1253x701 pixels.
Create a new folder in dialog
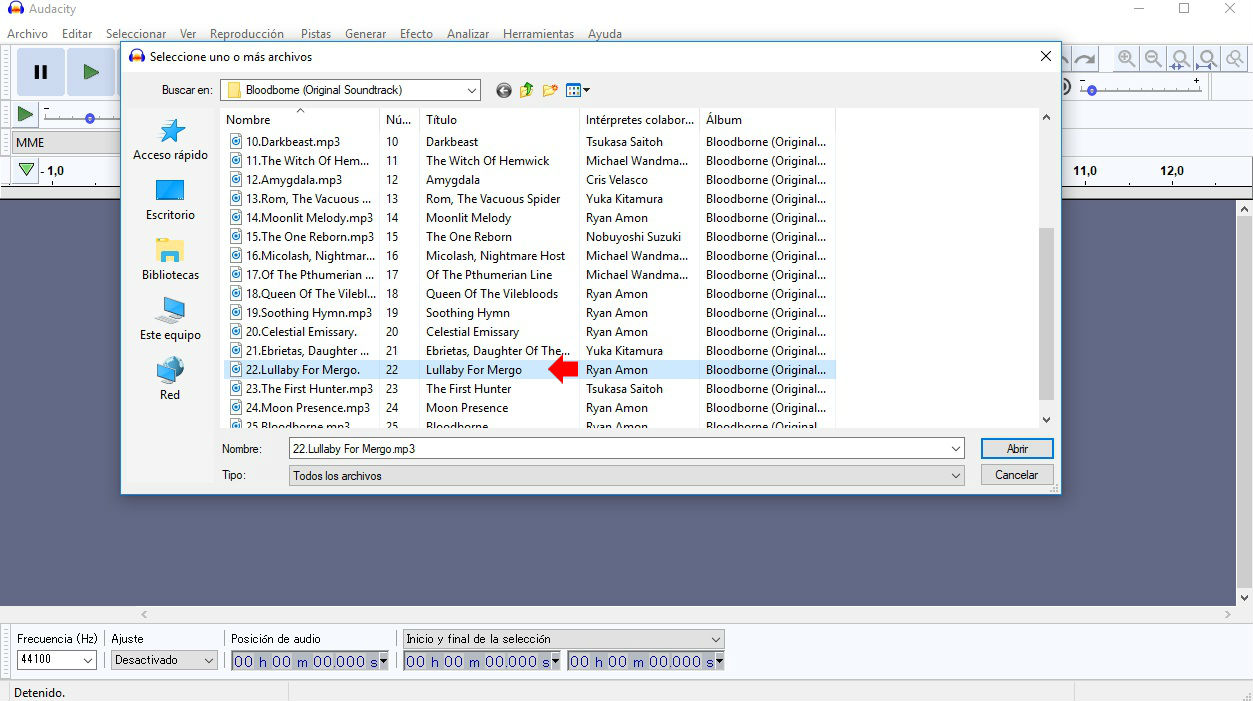point(550,90)
